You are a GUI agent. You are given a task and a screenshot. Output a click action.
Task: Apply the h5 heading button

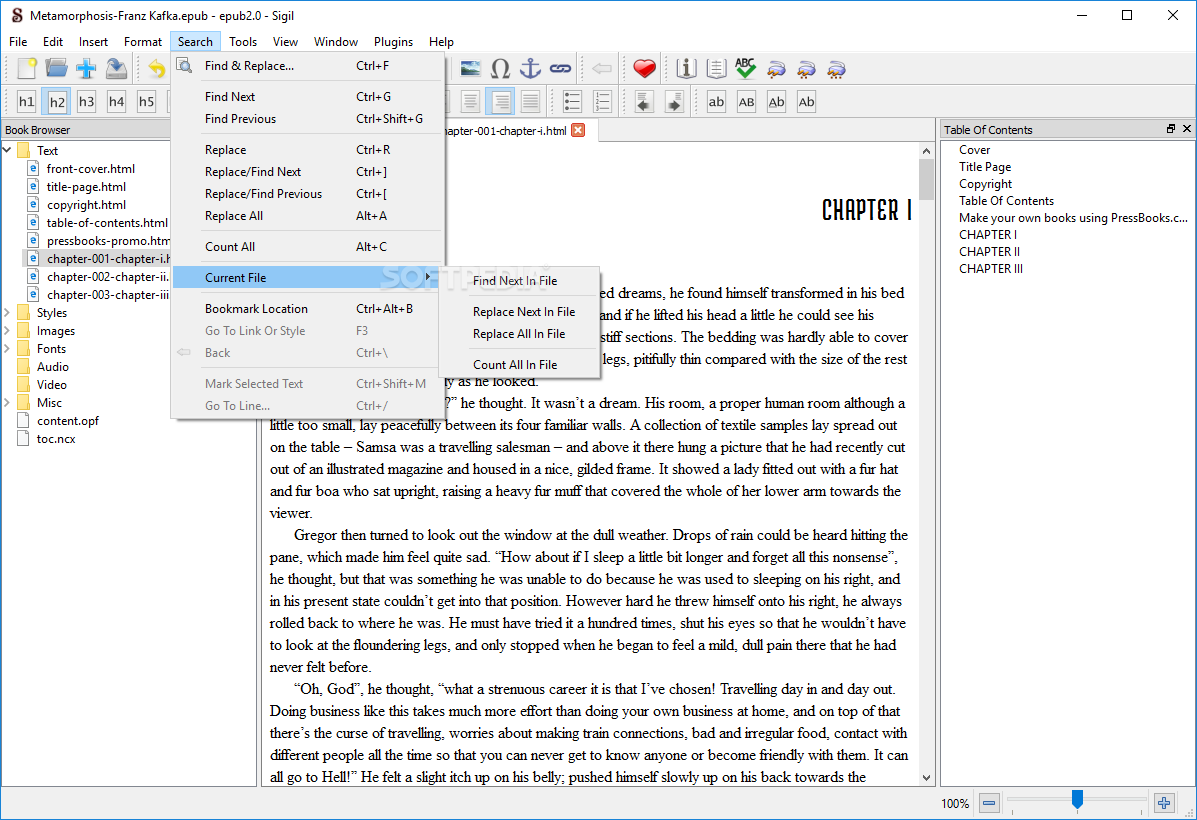pos(146,102)
